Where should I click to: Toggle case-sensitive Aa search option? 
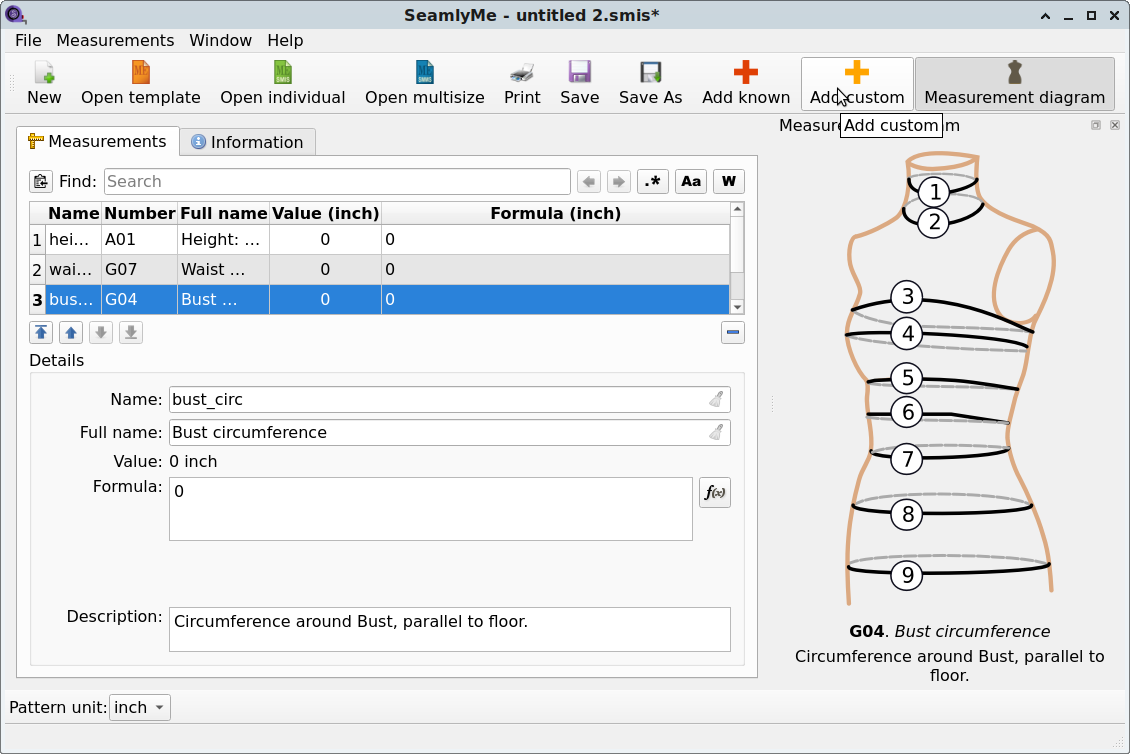tap(690, 182)
